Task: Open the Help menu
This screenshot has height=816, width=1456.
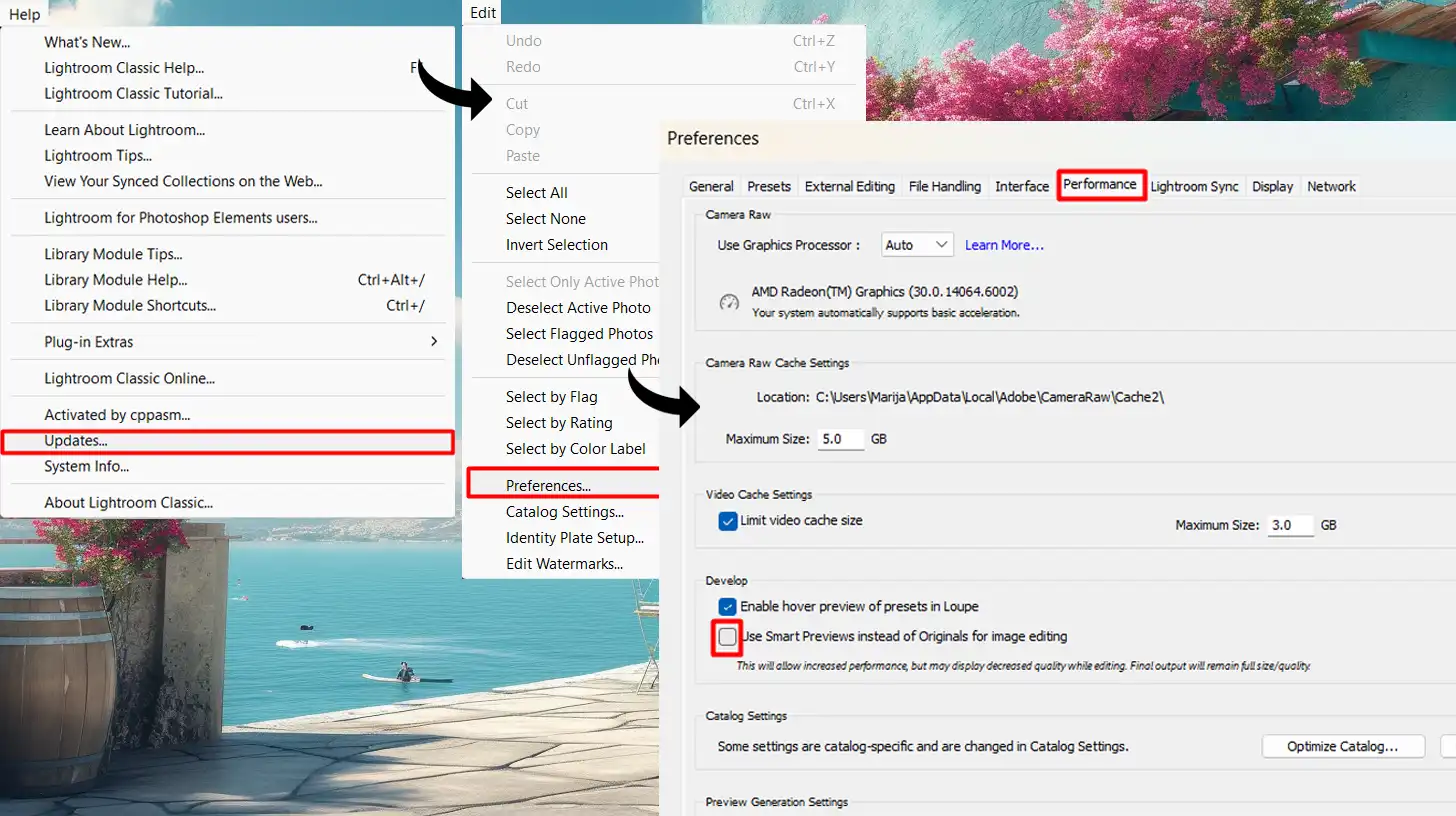Action: pyautogui.click(x=24, y=14)
